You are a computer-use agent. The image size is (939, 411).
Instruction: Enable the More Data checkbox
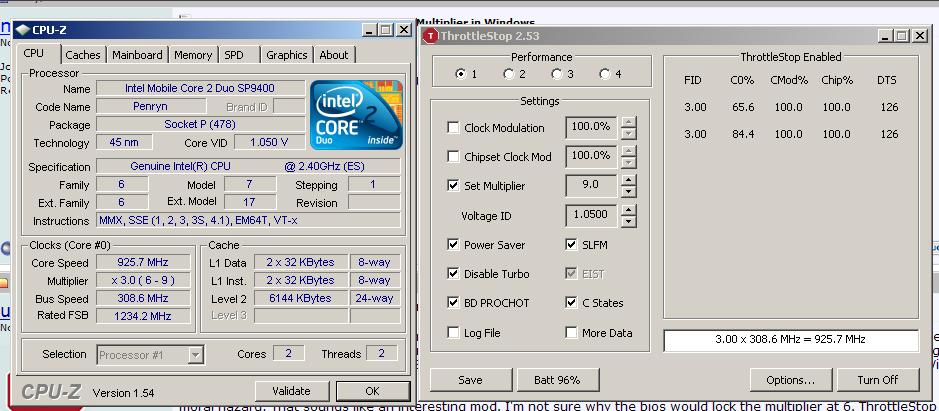click(x=571, y=333)
